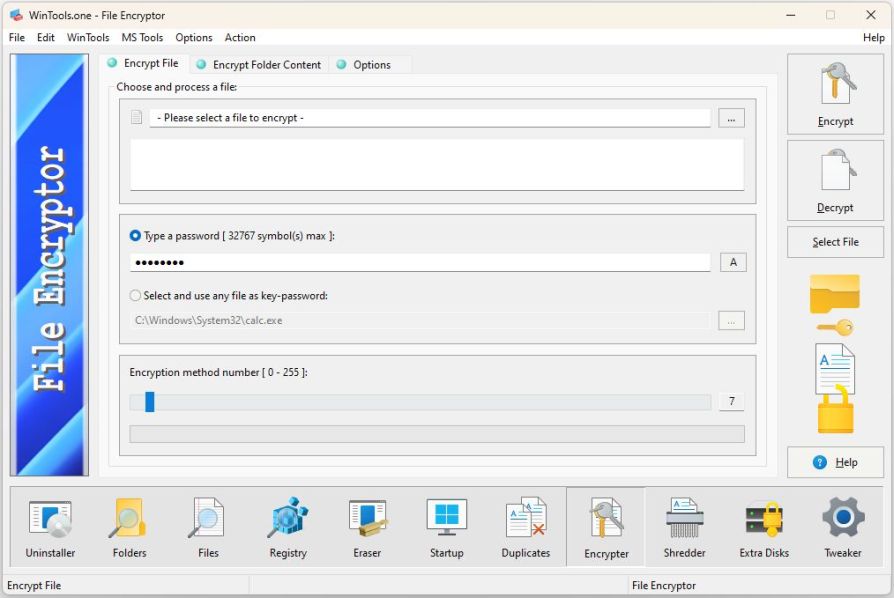Open the Options menu in menu bar
Image resolution: width=894 pixels, height=598 pixels.
point(194,38)
